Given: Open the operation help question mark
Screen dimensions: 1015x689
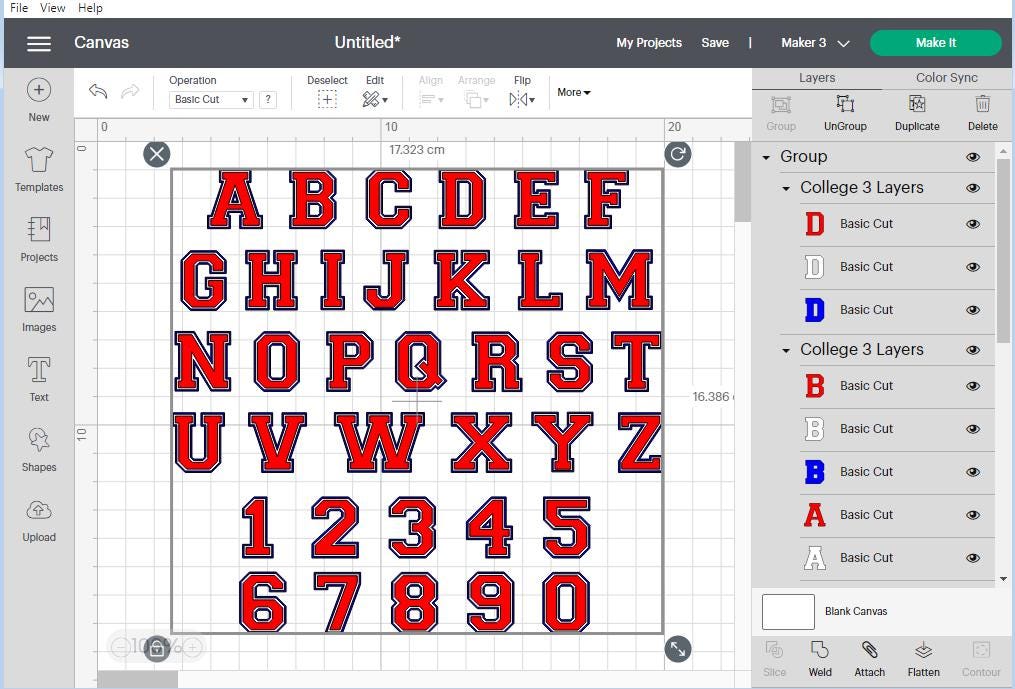Looking at the screenshot, I should point(268,99).
